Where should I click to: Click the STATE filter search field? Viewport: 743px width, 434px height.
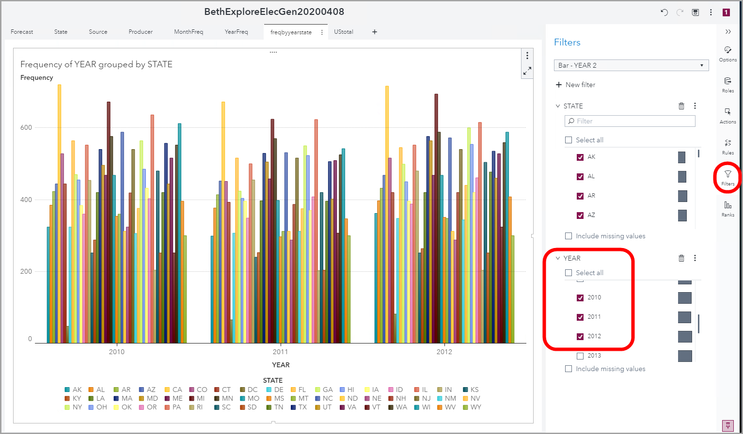[x=630, y=121]
